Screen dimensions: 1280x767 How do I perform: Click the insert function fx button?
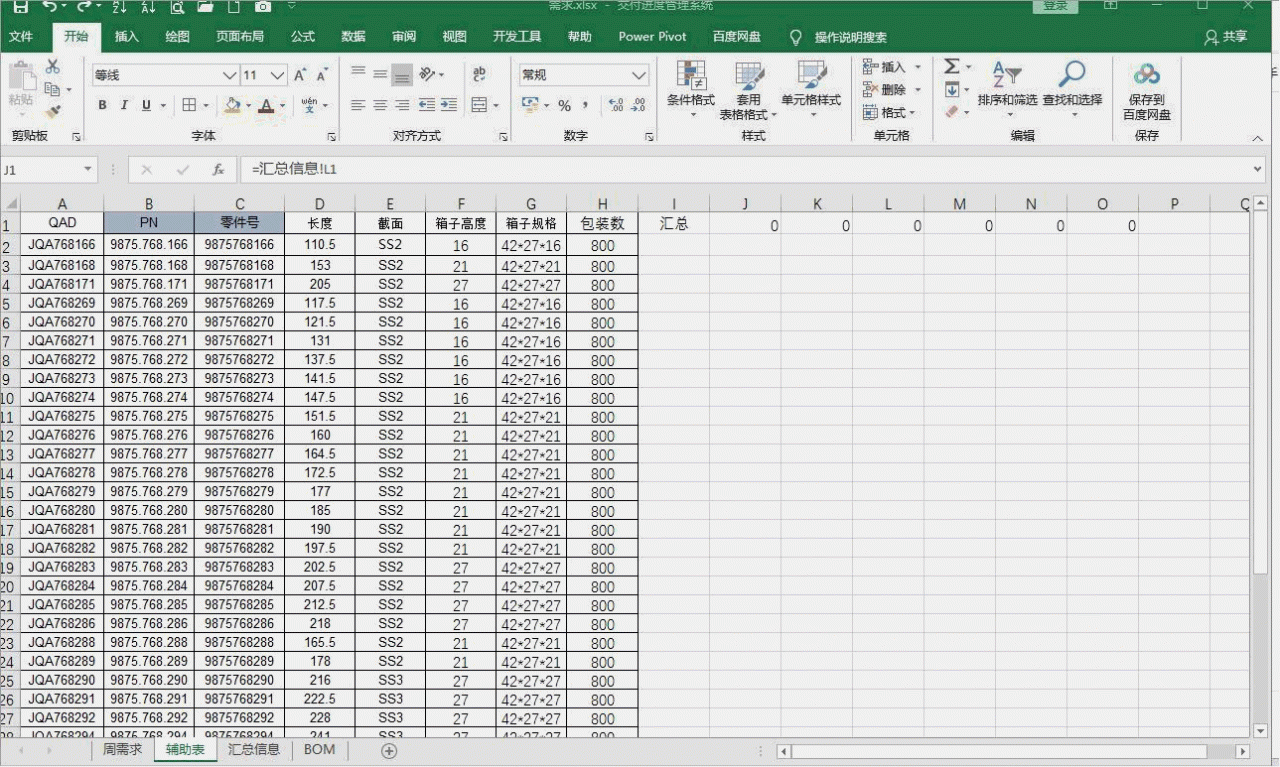pos(218,170)
